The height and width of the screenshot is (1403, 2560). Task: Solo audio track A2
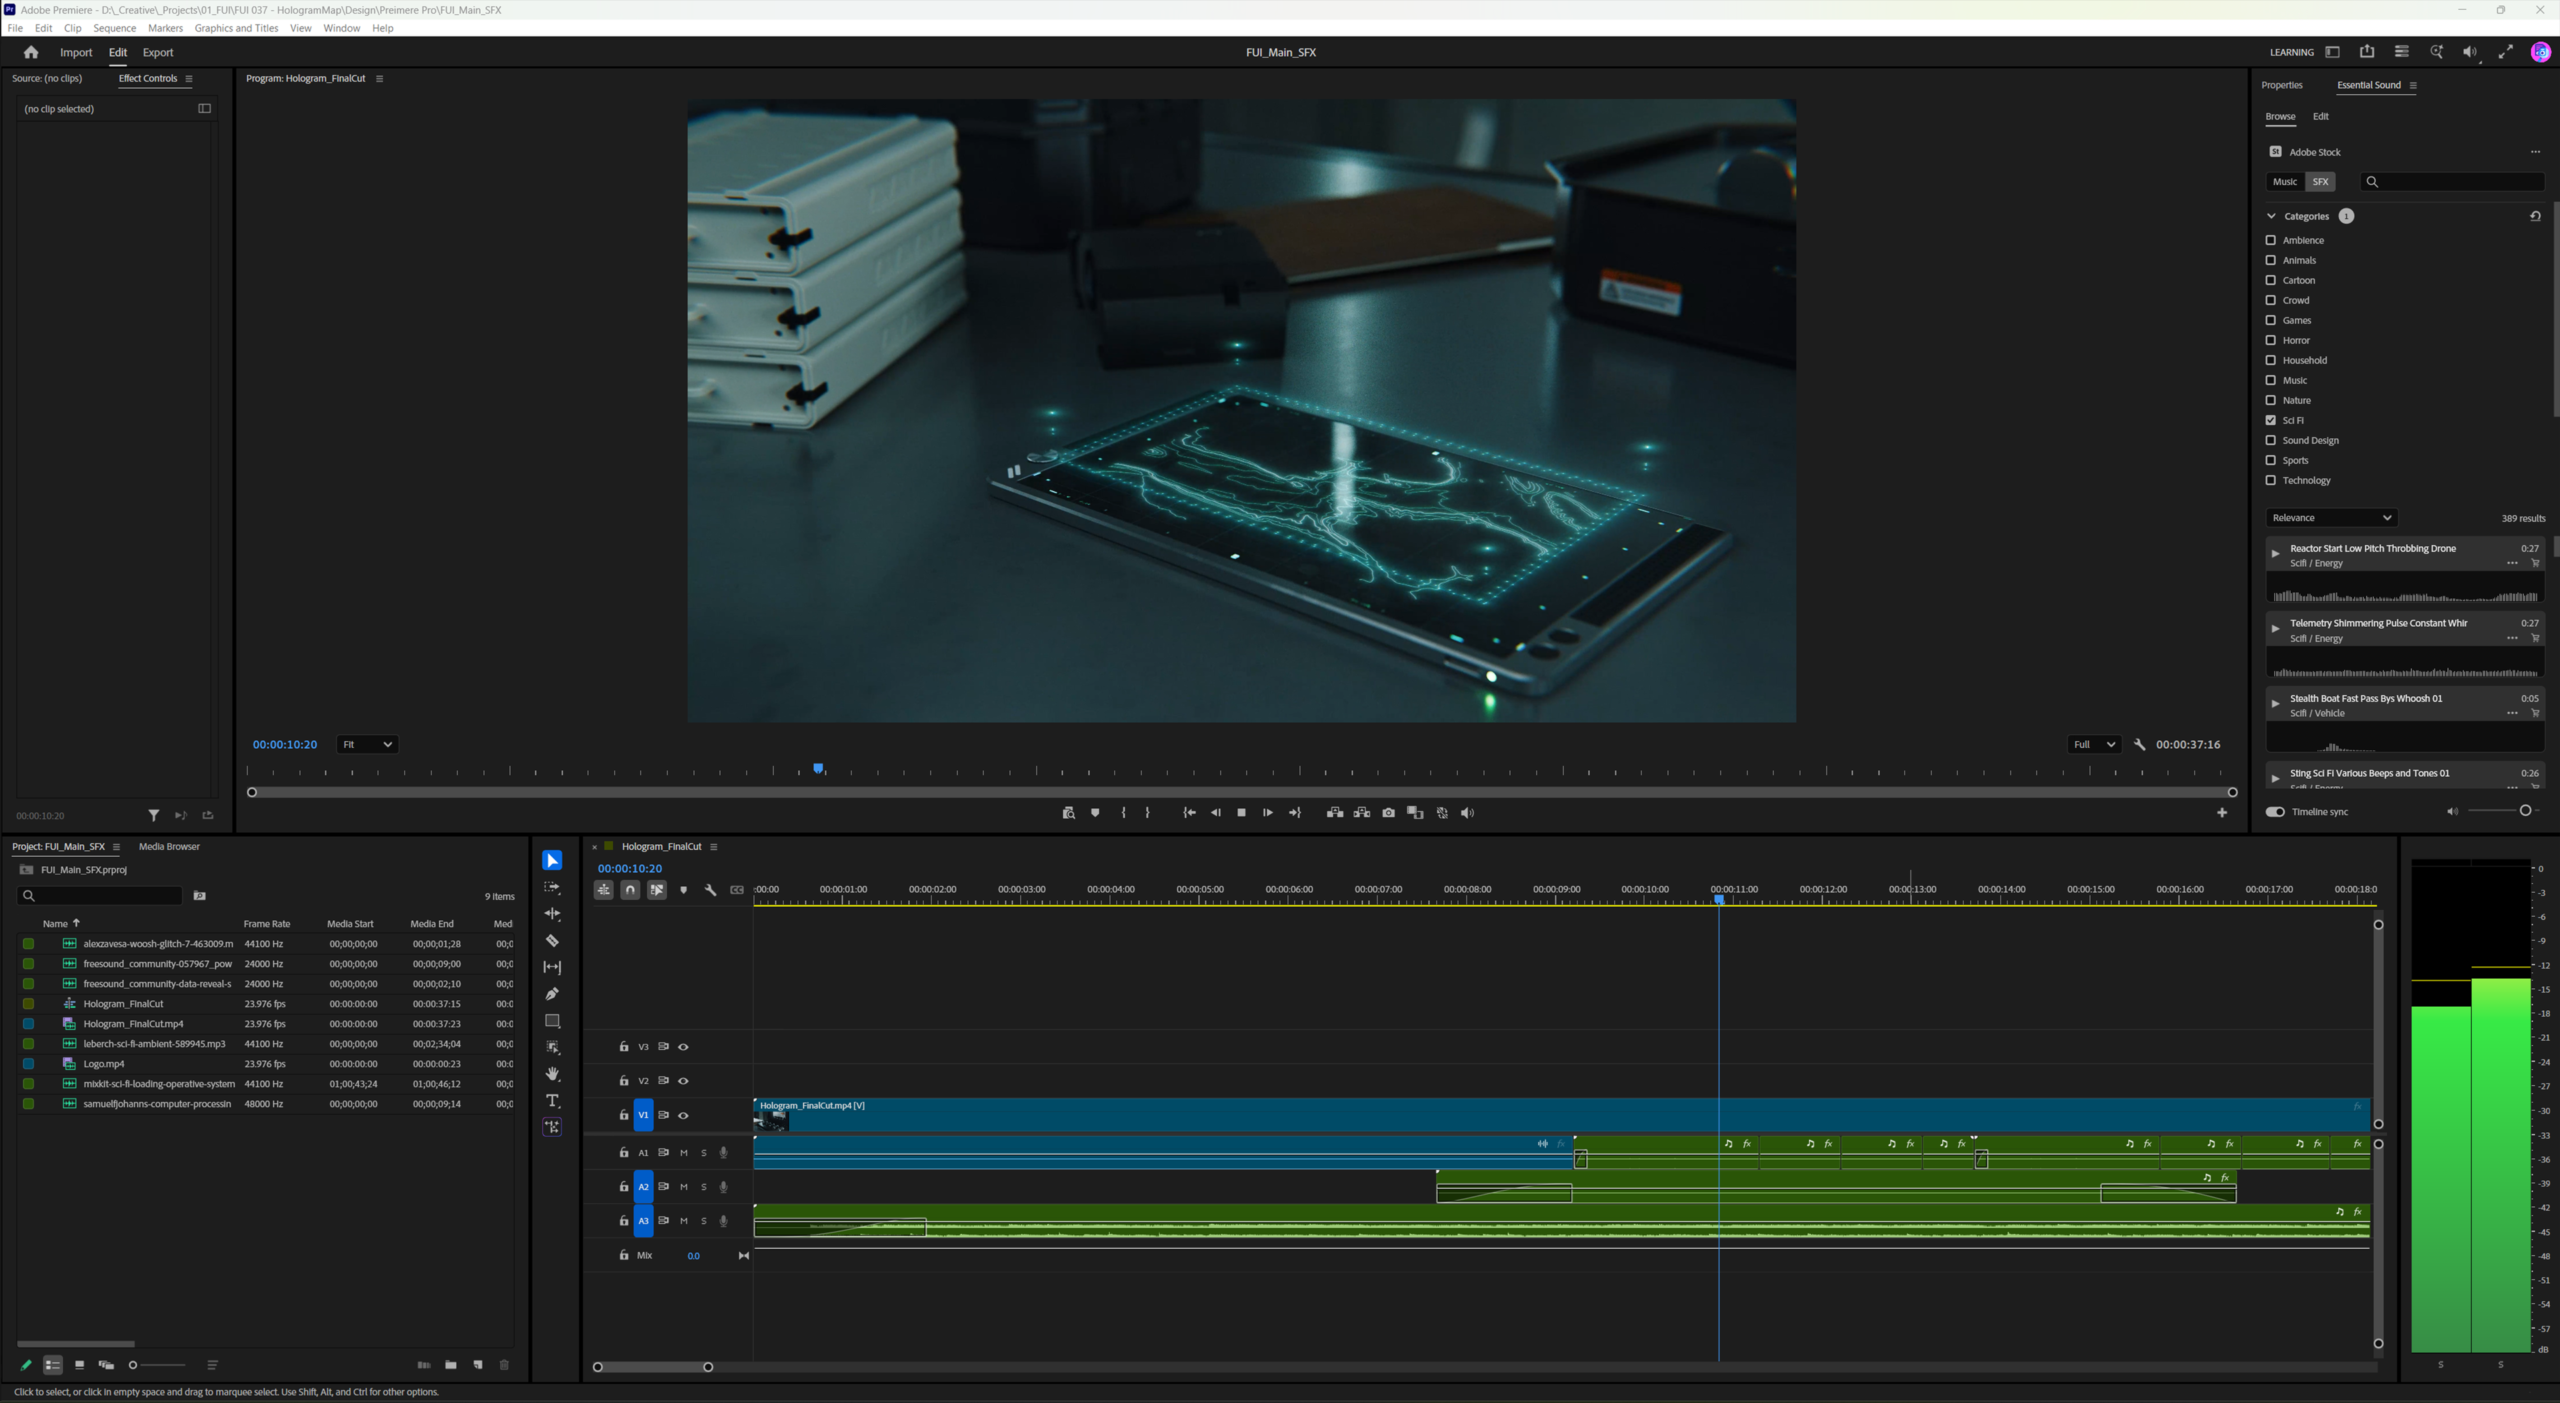pyautogui.click(x=704, y=1187)
